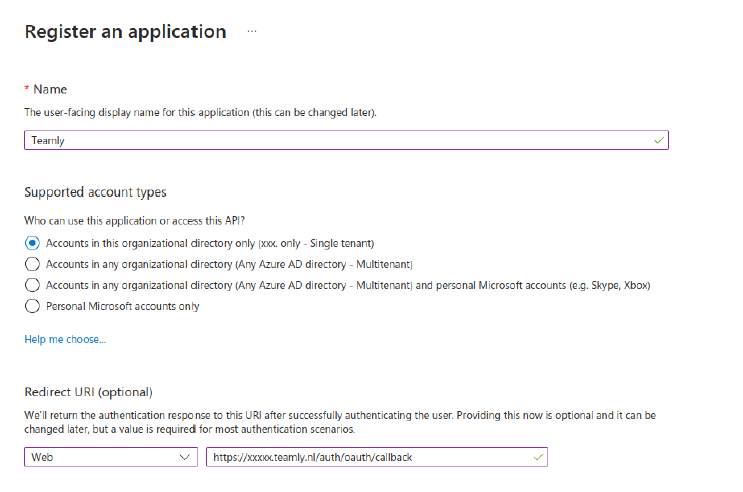
Task: Click the green checkmark in the Name field
Action: 658,141
